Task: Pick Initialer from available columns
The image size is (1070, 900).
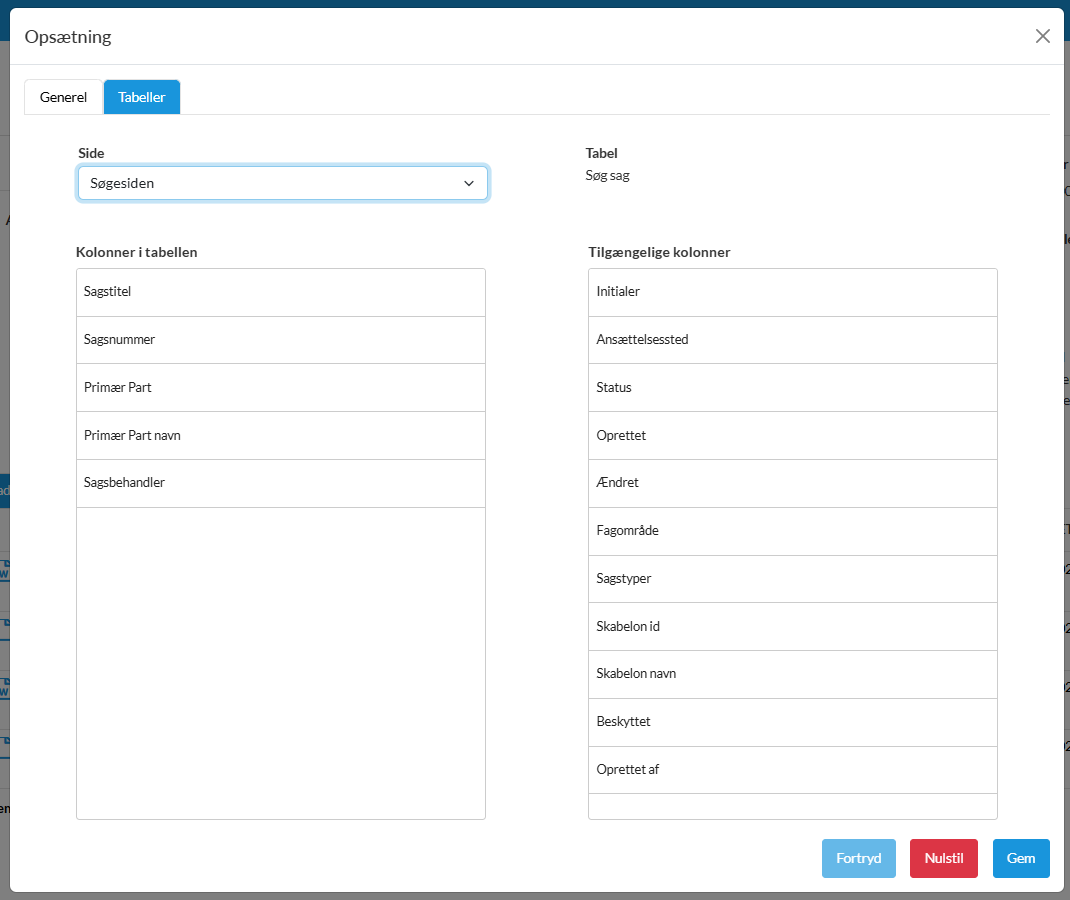Action: [x=792, y=292]
